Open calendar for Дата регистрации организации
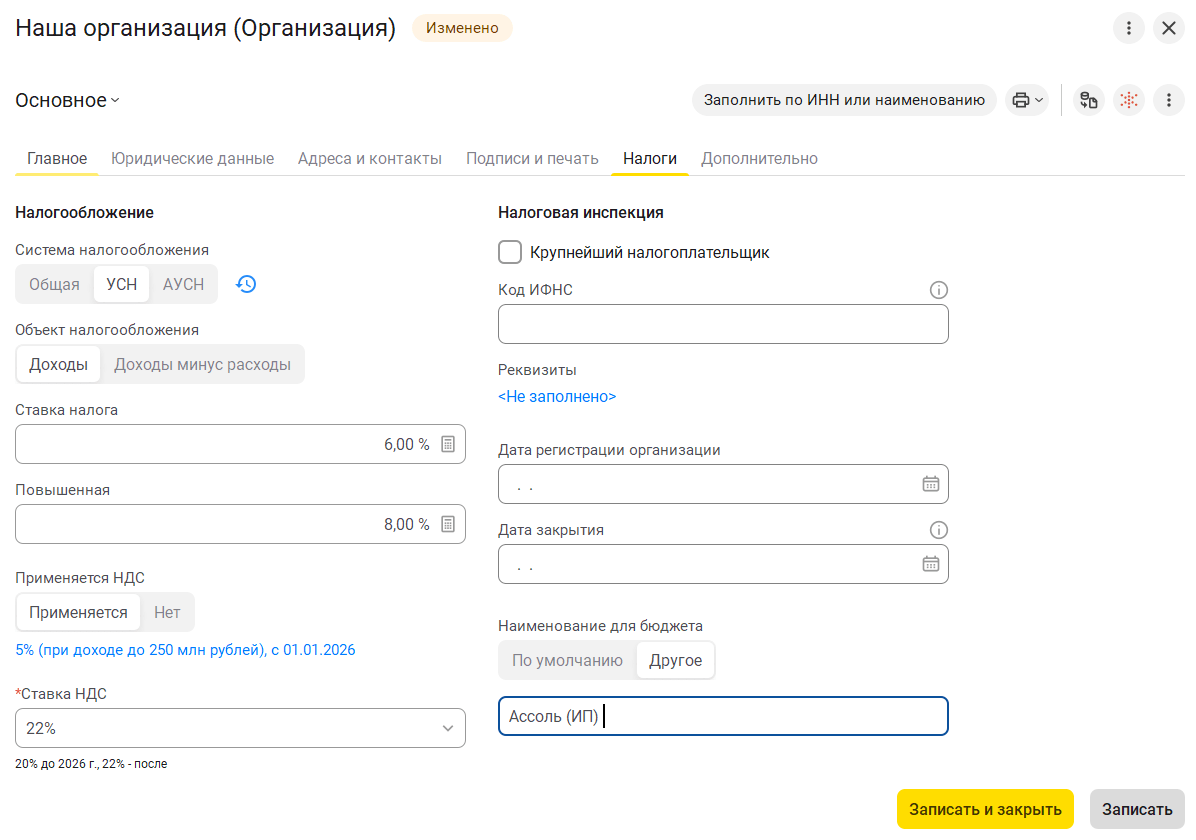This screenshot has width=1196, height=840. tap(930, 484)
